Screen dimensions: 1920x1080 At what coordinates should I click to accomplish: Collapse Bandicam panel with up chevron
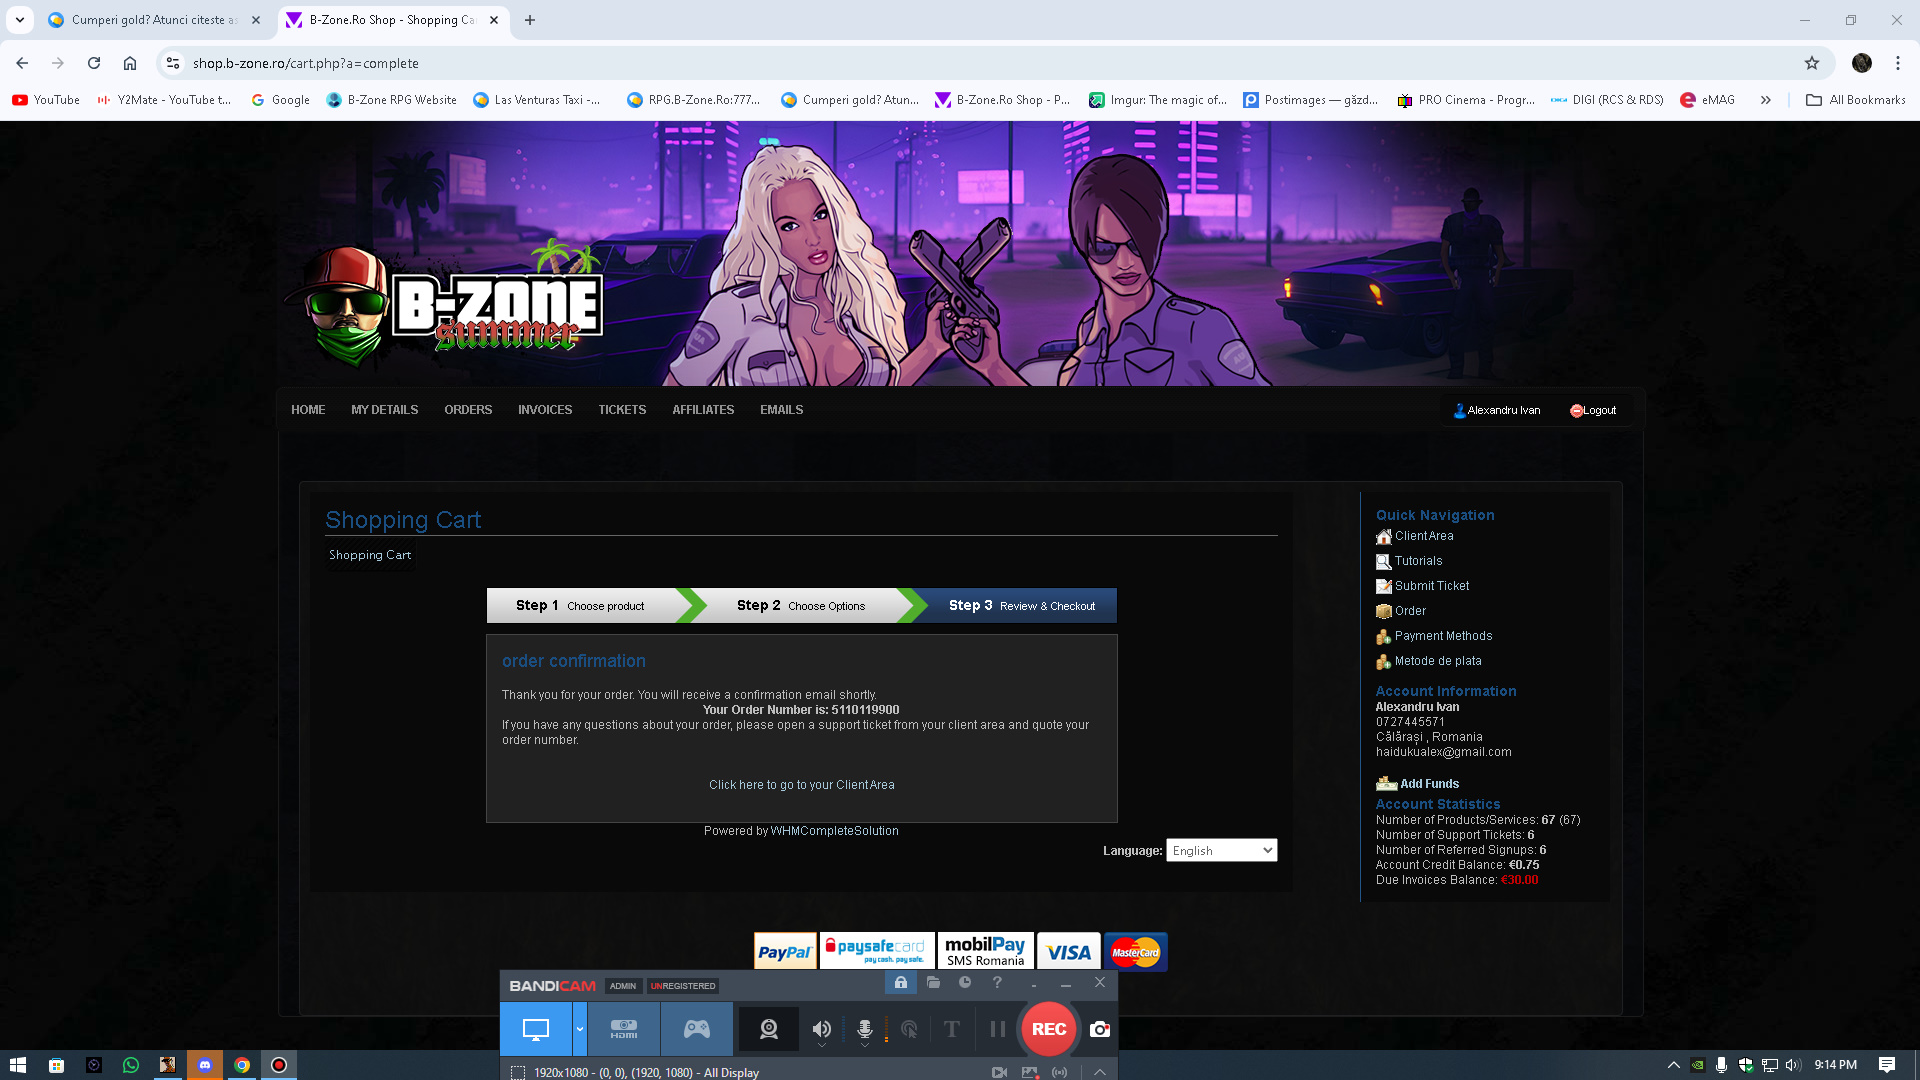point(1100,1072)
